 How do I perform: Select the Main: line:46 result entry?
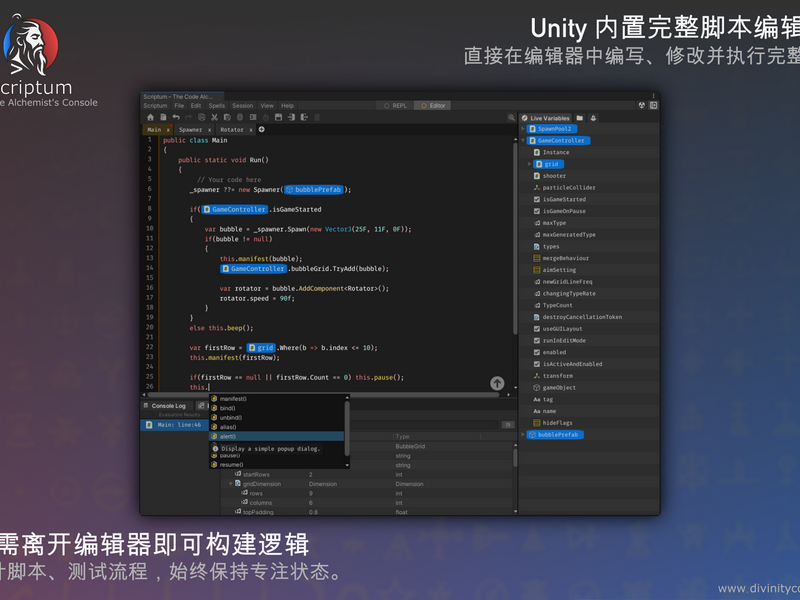pyautogui.click(x=174, y=425)
